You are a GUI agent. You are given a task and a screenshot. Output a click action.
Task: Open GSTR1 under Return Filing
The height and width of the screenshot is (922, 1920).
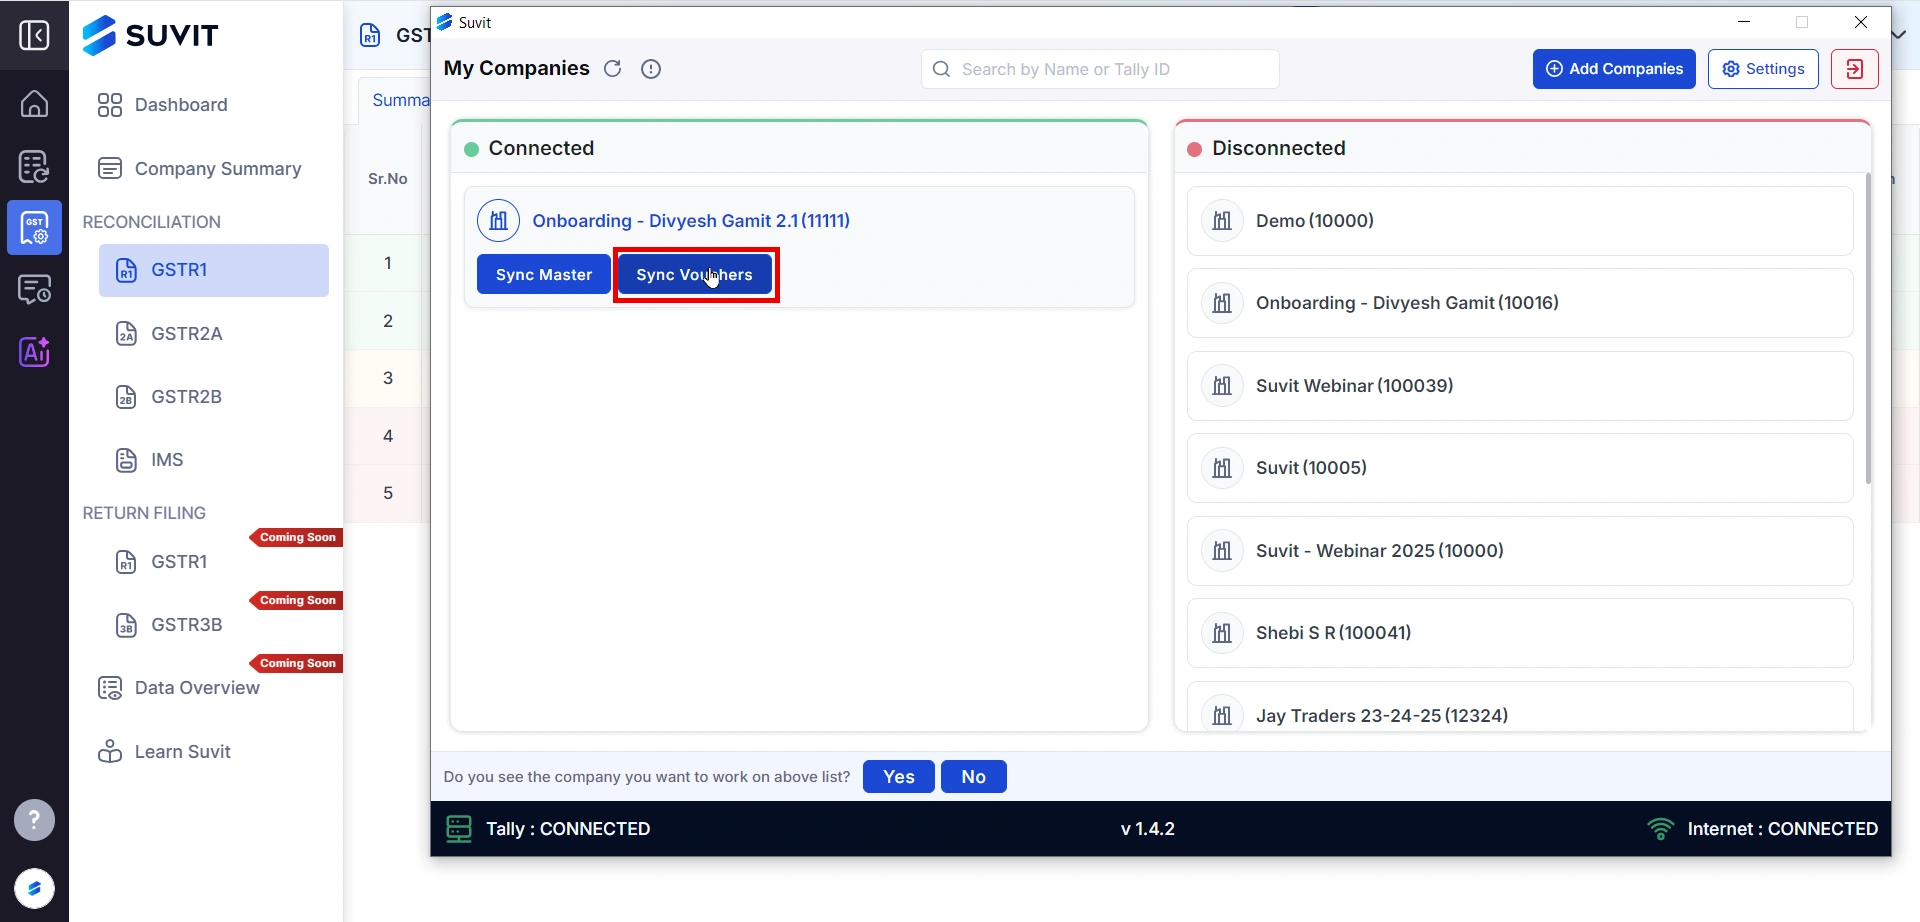162,562
